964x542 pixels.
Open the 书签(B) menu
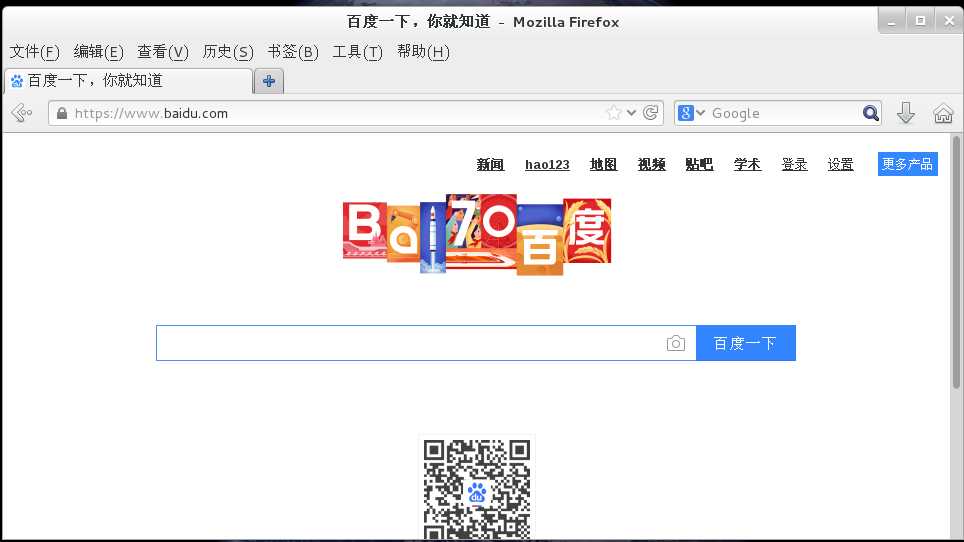coord(293,52)
